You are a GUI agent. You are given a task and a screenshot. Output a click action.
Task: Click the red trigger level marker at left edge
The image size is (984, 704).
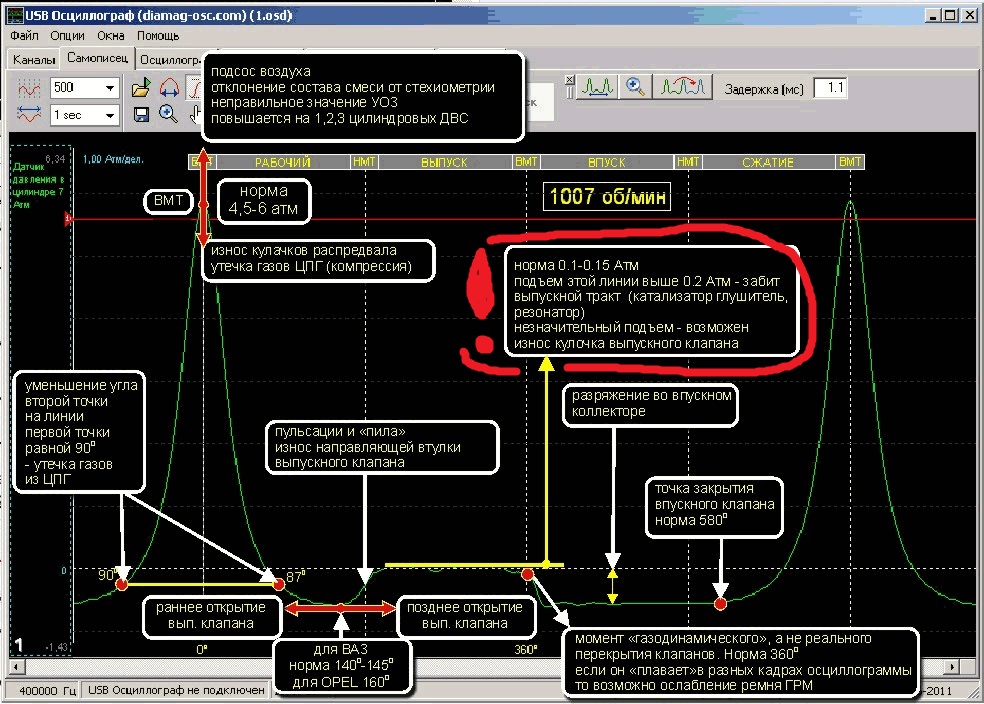(69, 218)
